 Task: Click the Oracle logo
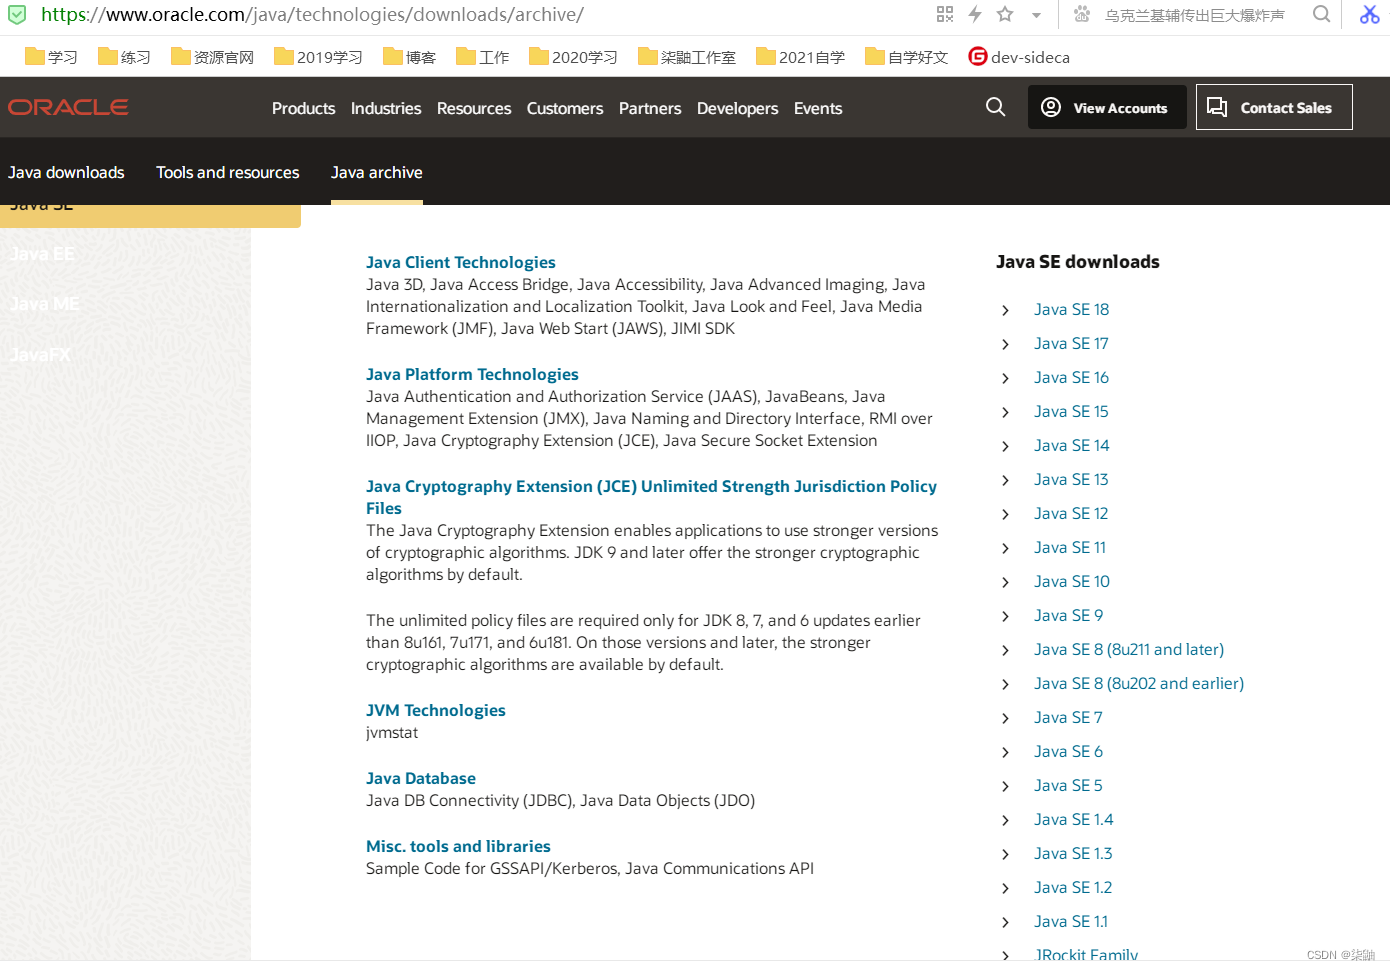(x=68, y=107)
